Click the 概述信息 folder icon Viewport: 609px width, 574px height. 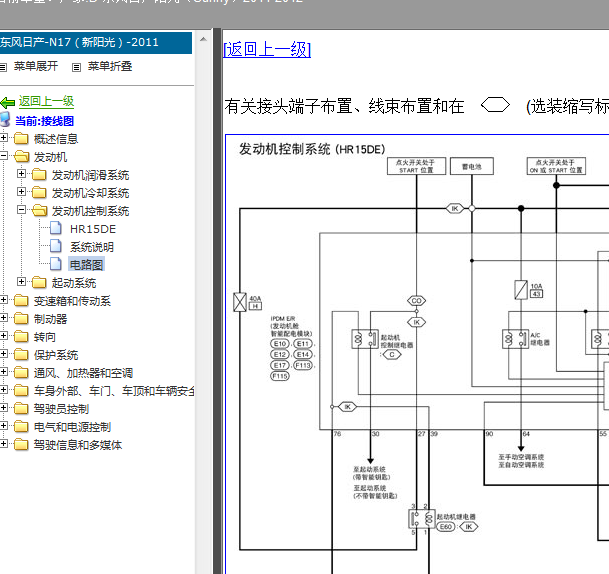21,138
